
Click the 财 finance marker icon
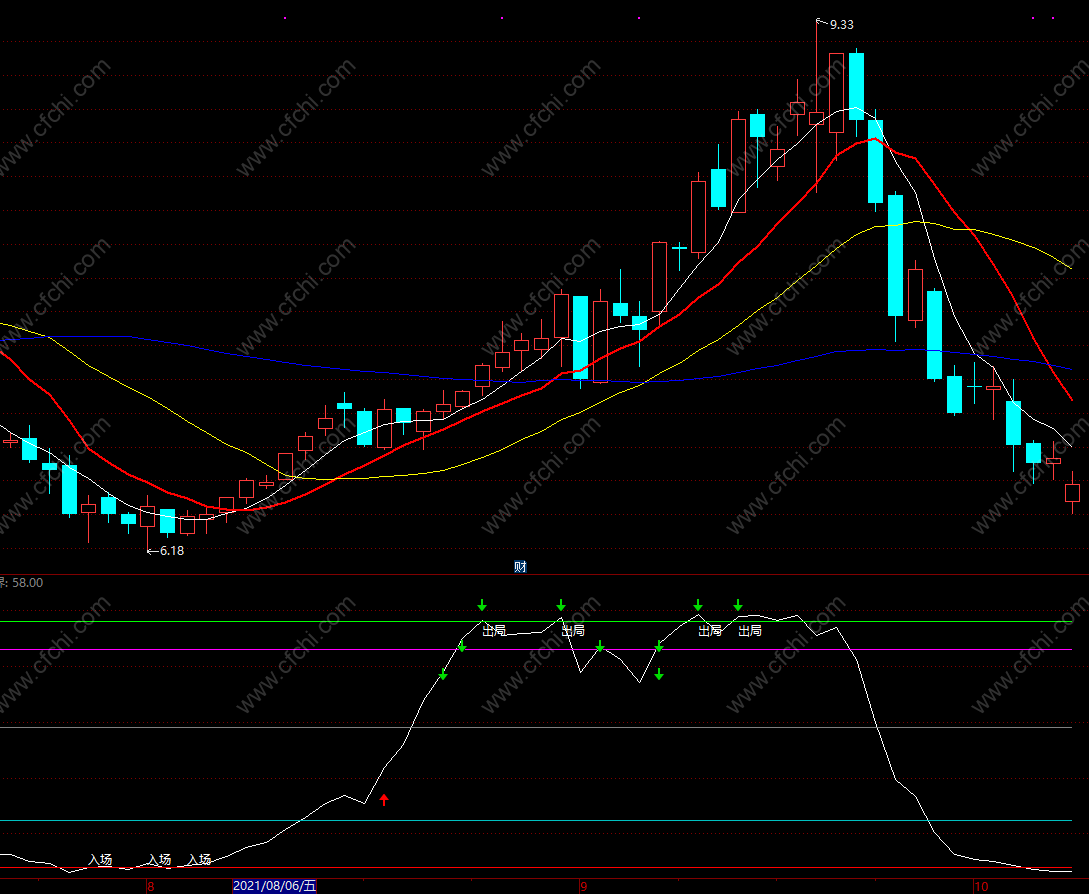click(x=520, y=567)
